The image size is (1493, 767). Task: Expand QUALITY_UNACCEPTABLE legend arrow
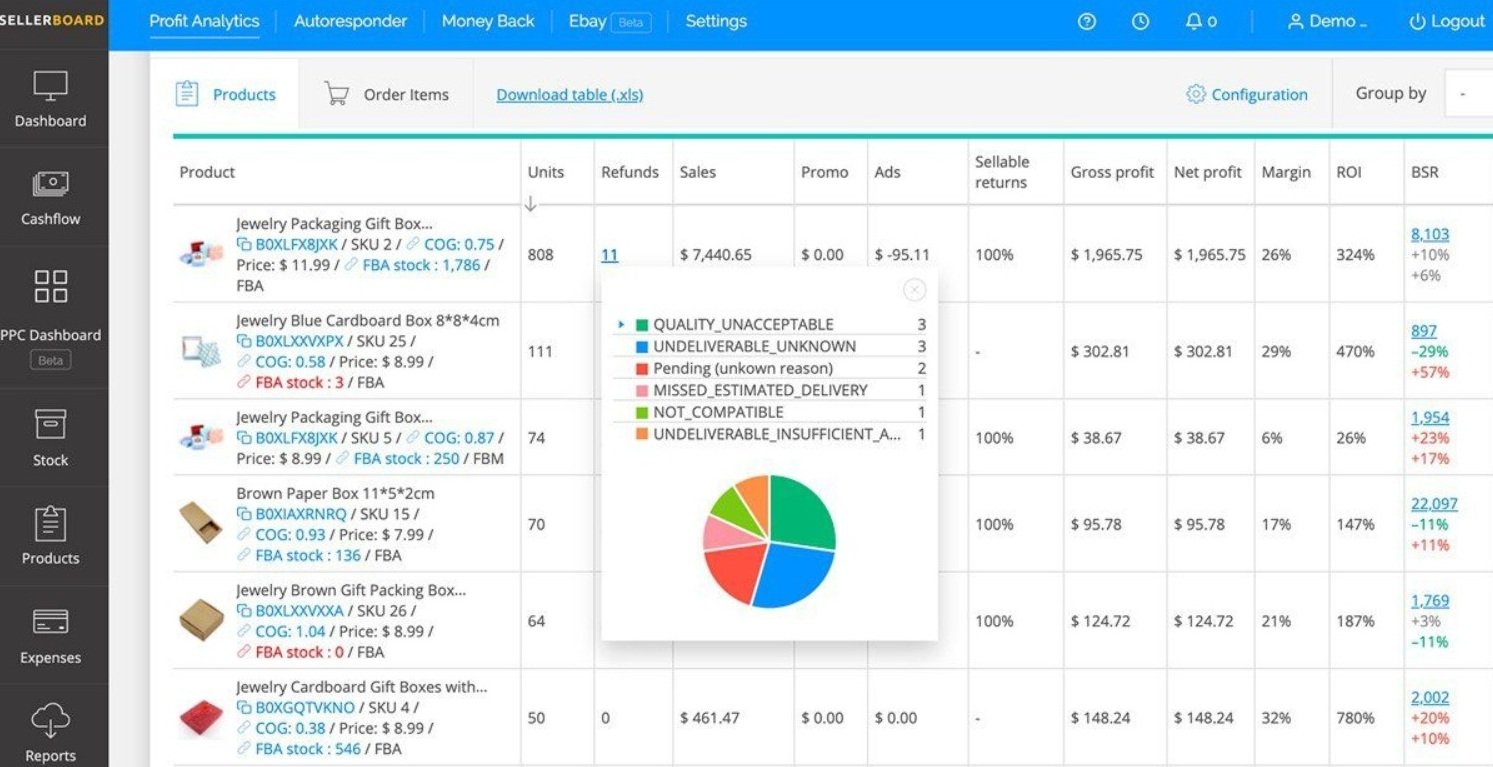click(621, 324)
